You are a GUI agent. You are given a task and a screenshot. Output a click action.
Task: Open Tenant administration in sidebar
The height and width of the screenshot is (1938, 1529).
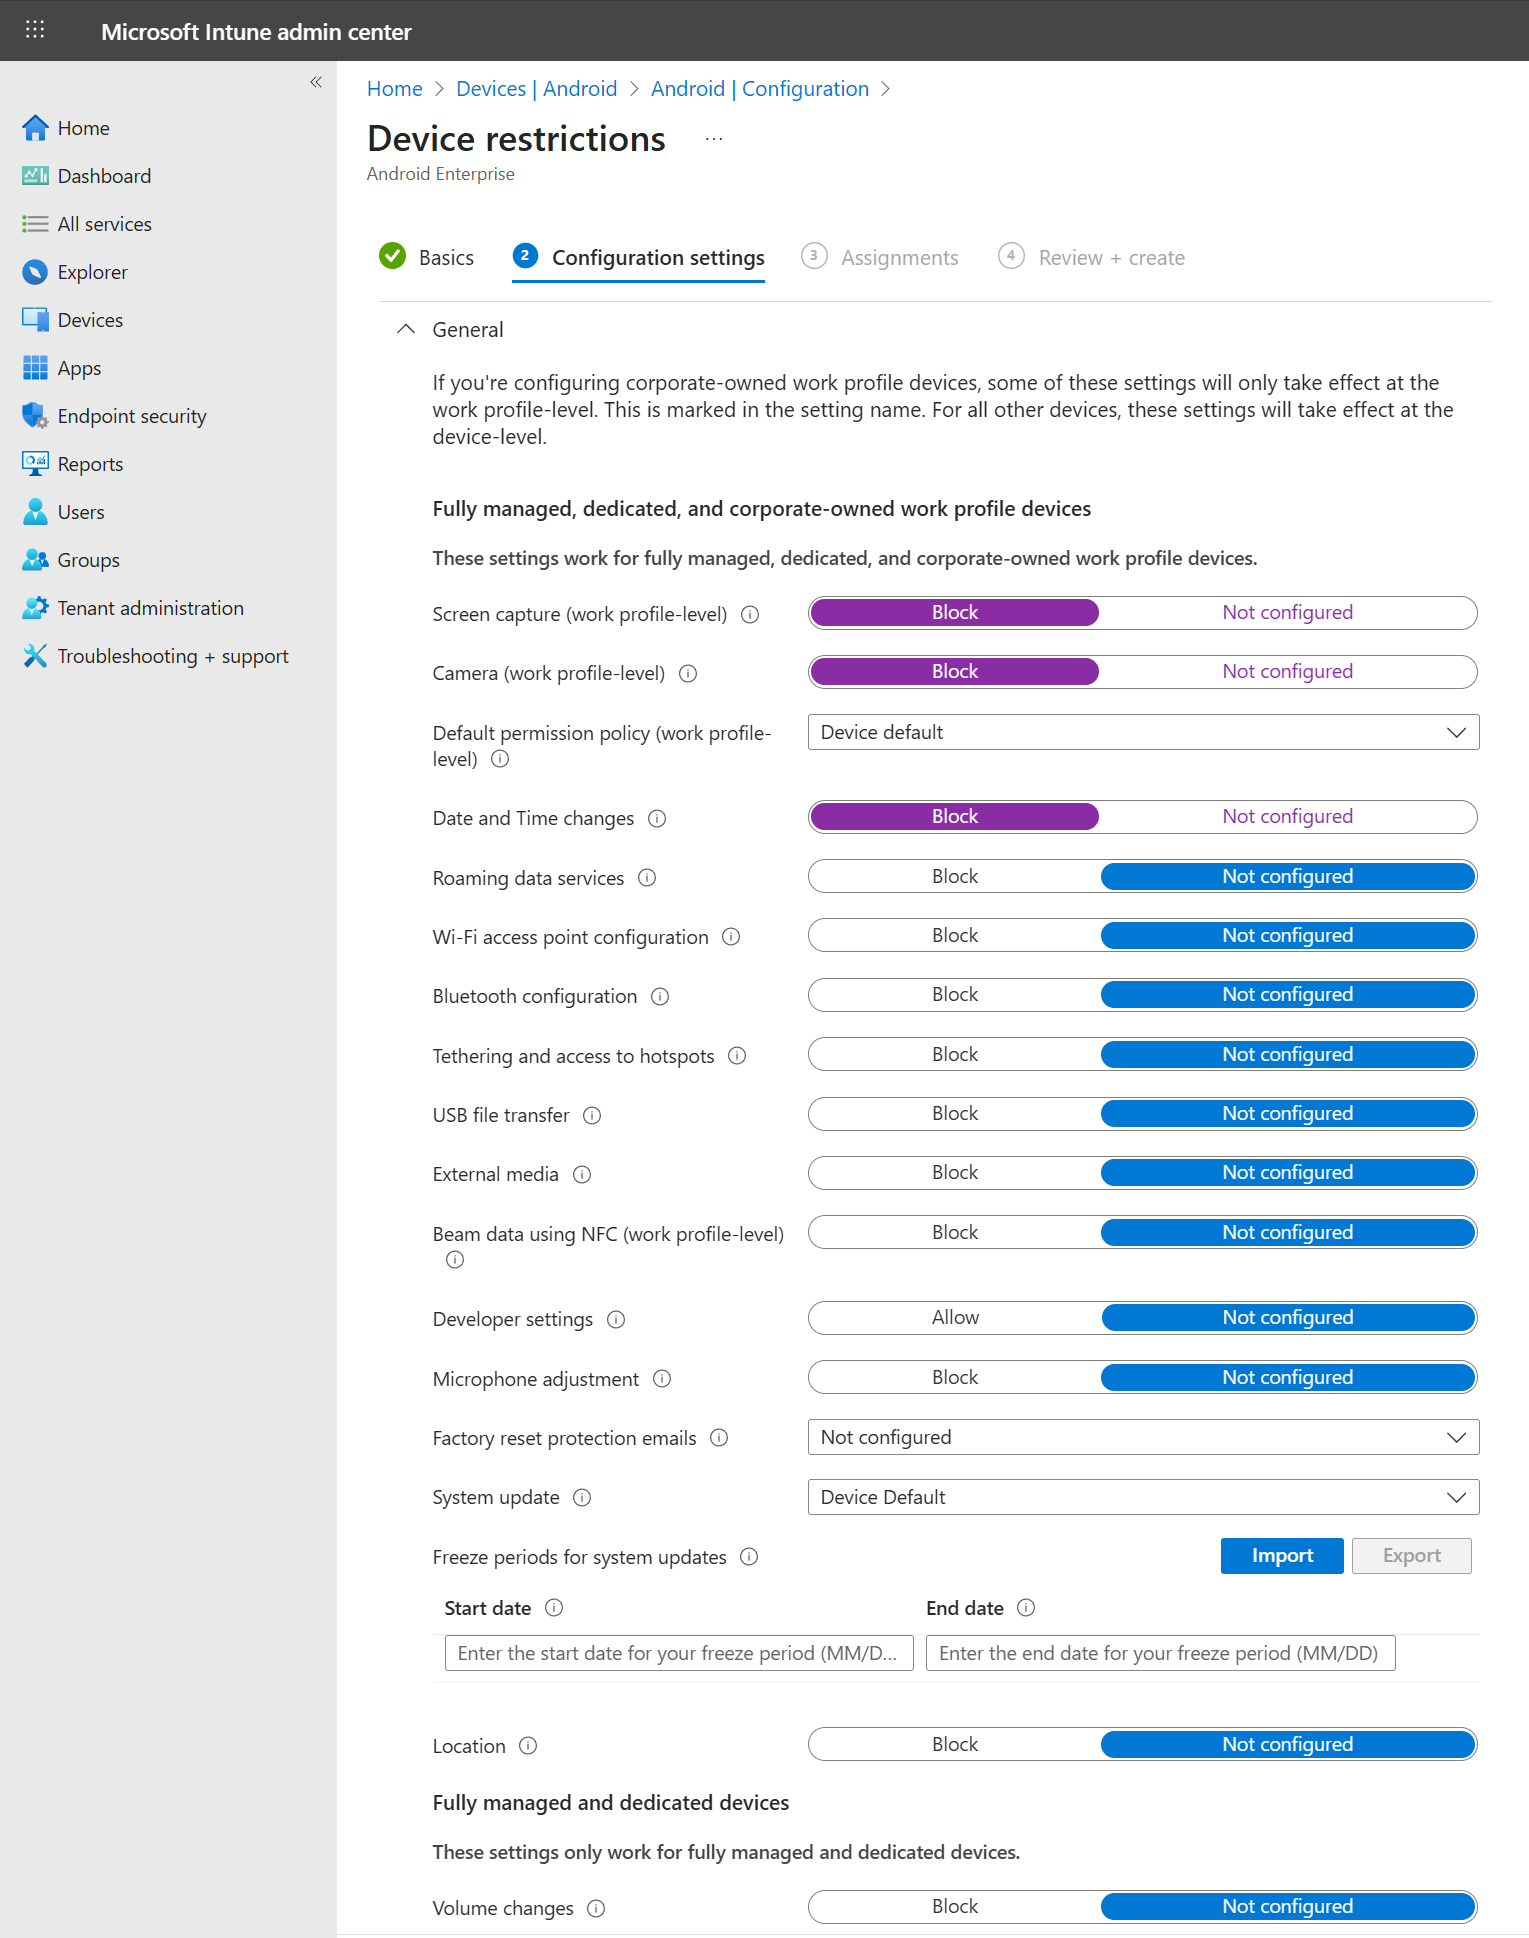coord(151,608)
